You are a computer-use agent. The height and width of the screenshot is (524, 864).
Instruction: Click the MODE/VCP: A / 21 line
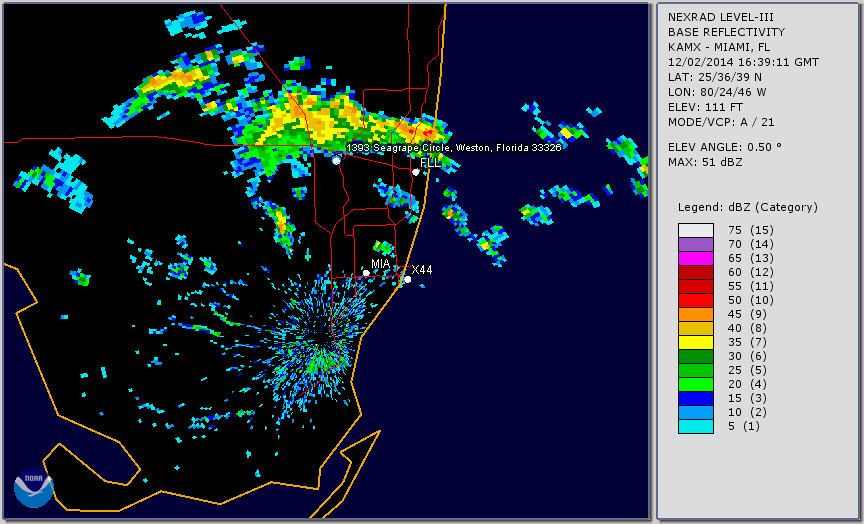pyautogui.click(x=721, y=122)
